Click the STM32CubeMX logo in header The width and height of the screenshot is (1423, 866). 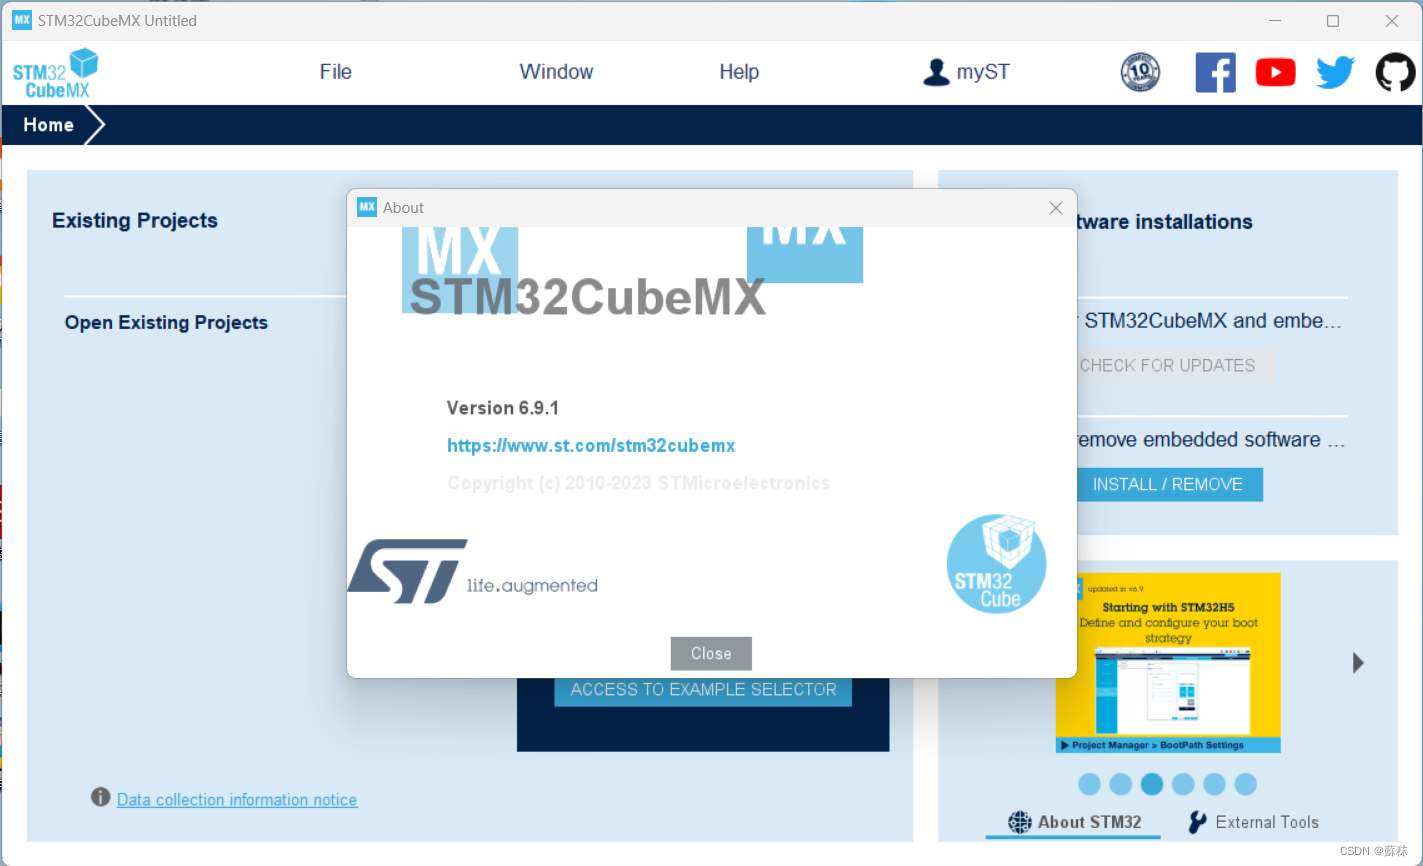56,73
